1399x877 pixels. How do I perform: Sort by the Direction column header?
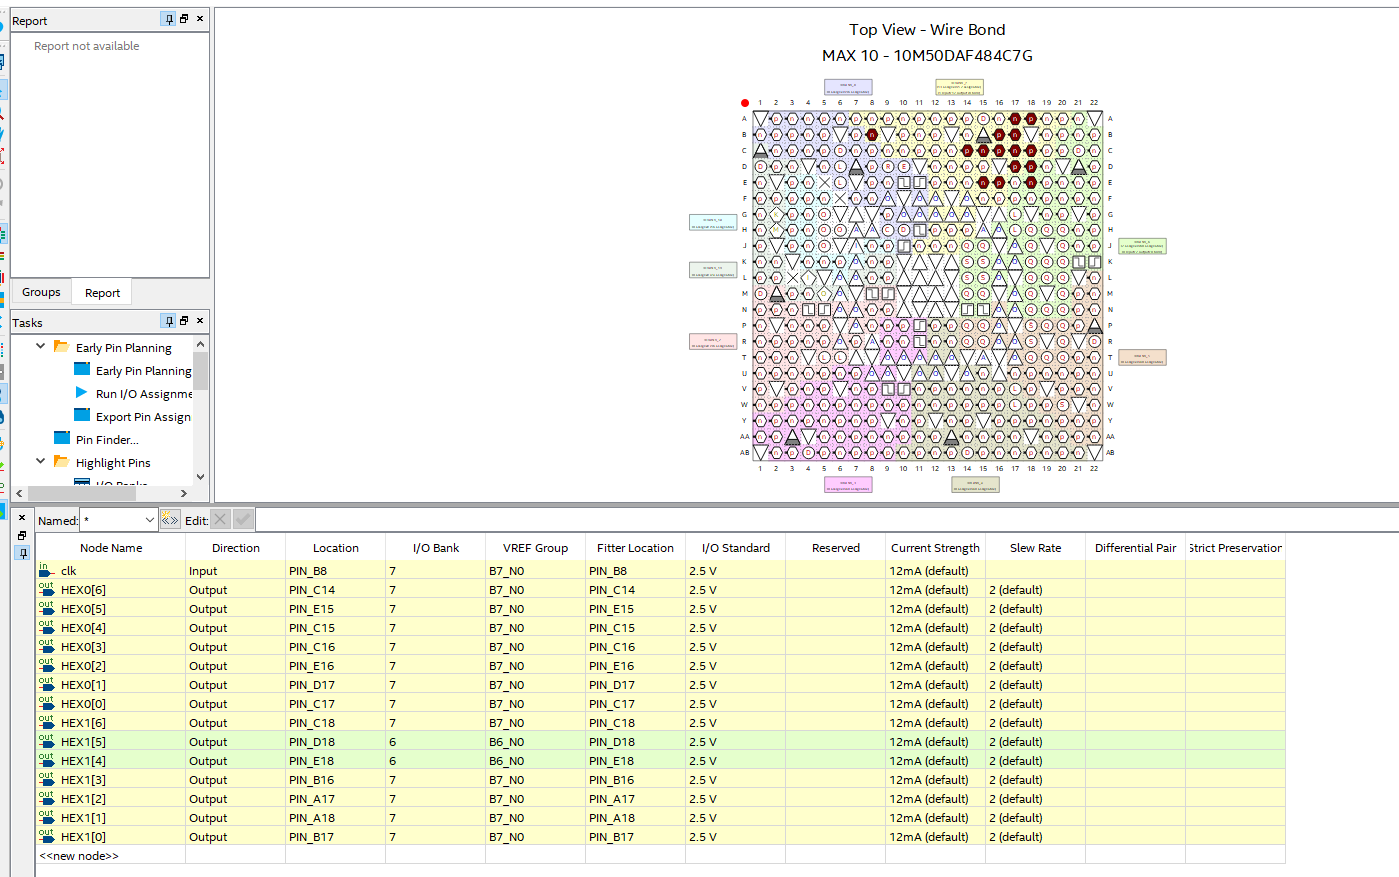pyautogui.click(x=236, y=548)
